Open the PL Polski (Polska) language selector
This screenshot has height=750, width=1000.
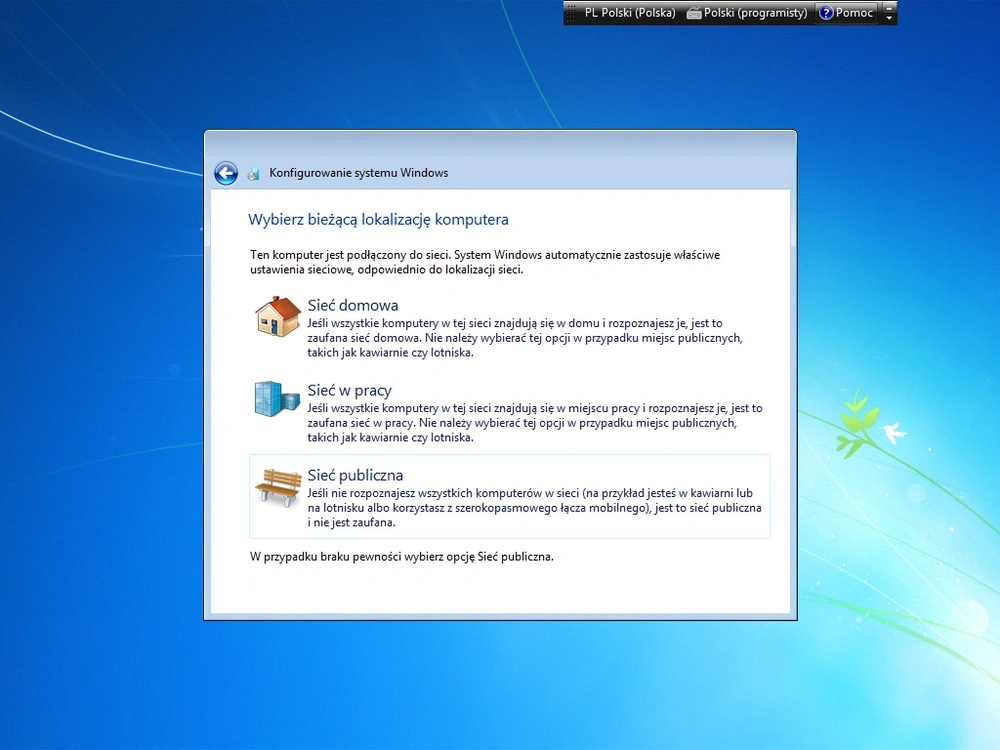point(629,13)
